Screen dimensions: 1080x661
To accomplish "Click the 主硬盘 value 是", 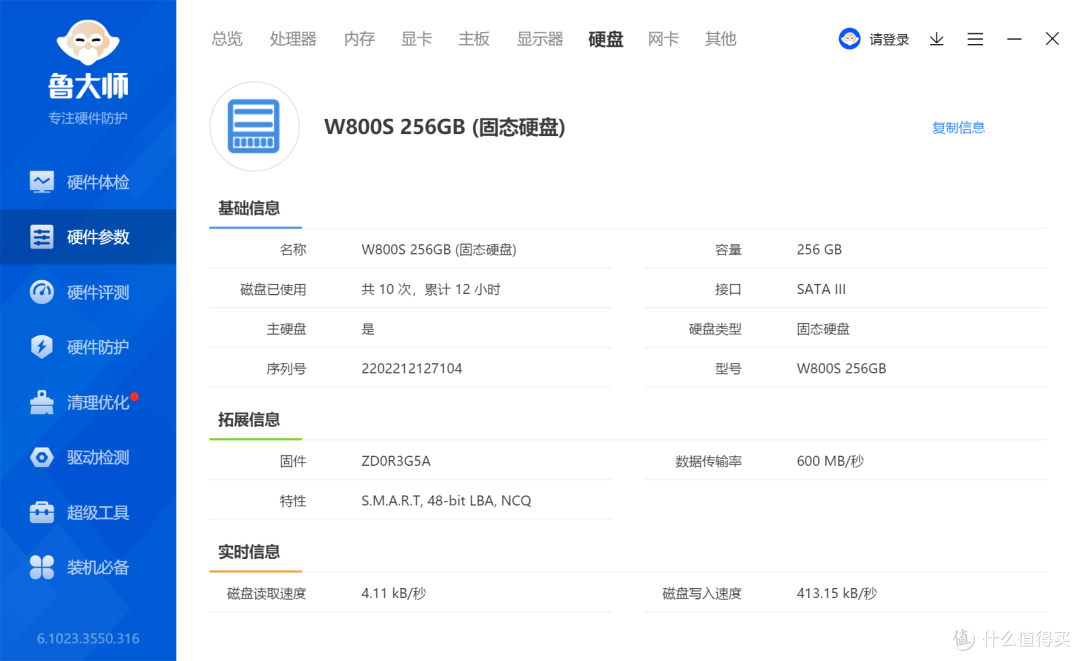I will 368,329.
